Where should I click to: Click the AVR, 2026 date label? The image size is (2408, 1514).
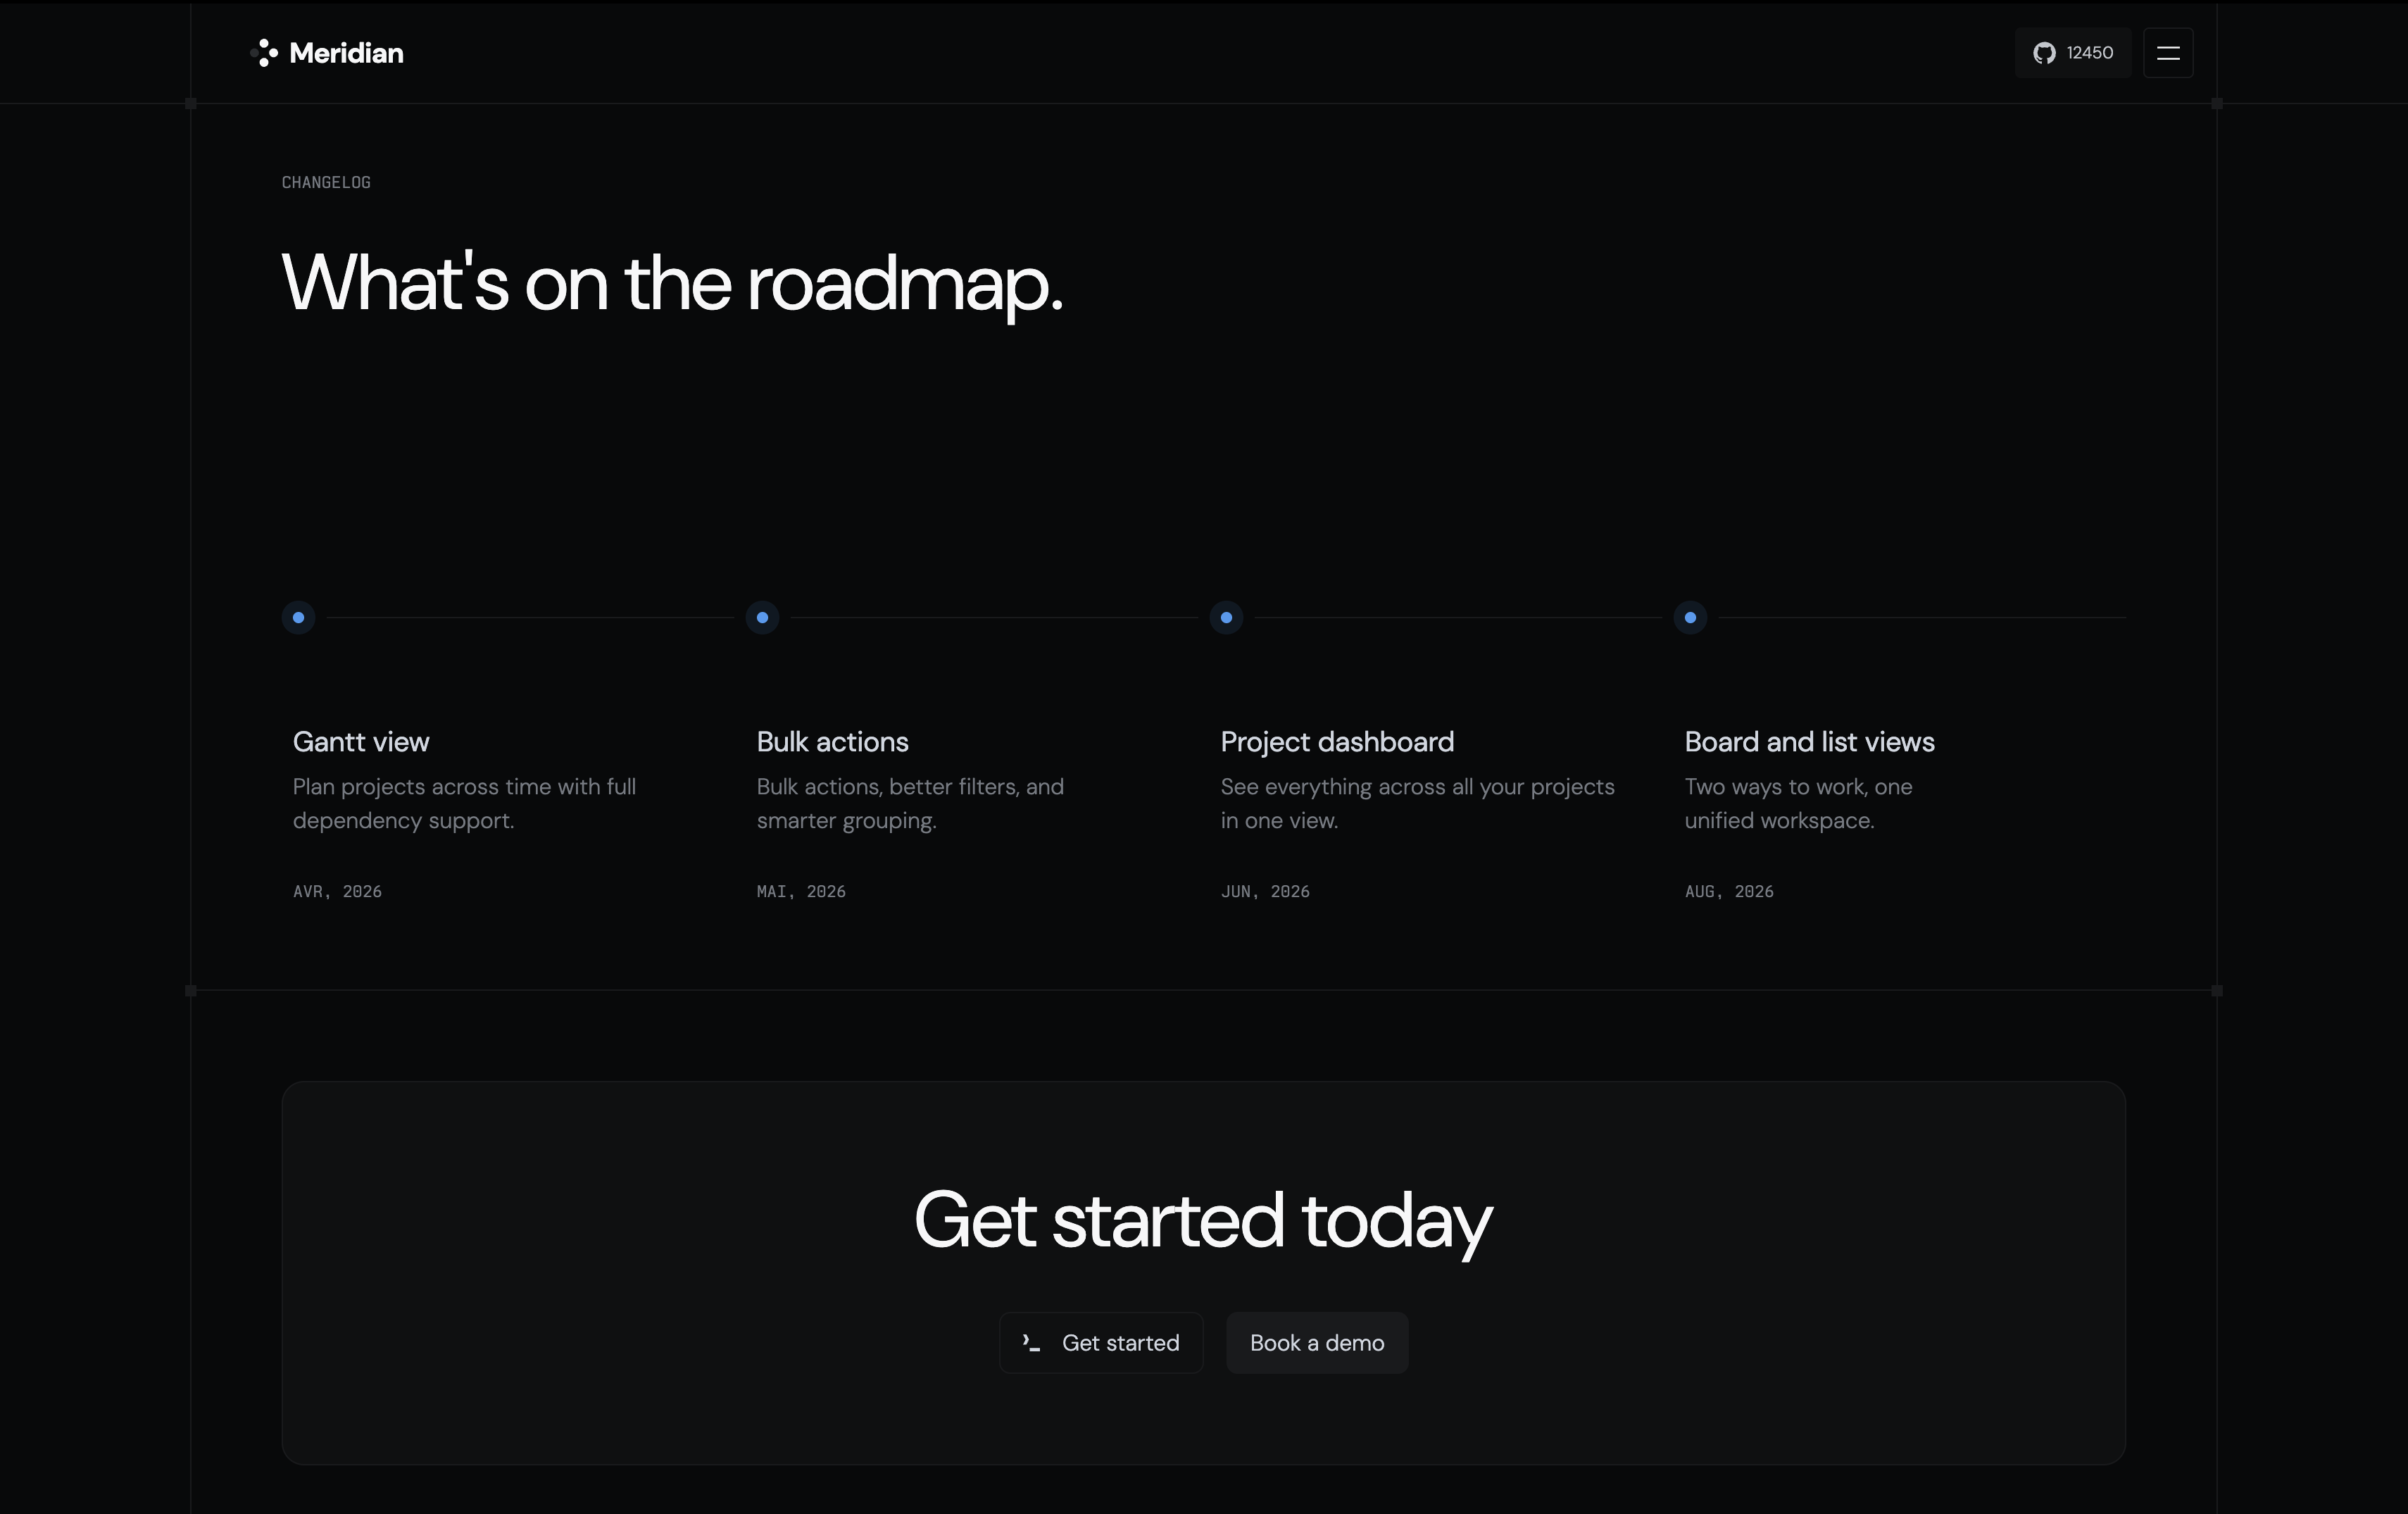337,891
